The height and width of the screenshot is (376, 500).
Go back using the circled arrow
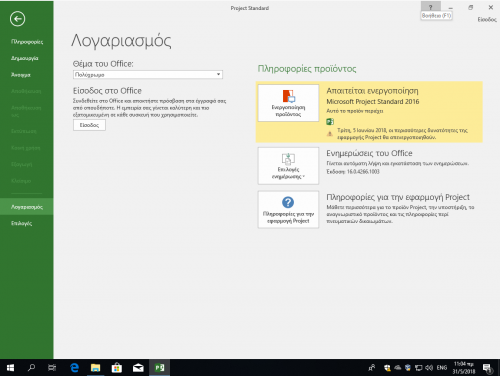[x=17, y=19]
